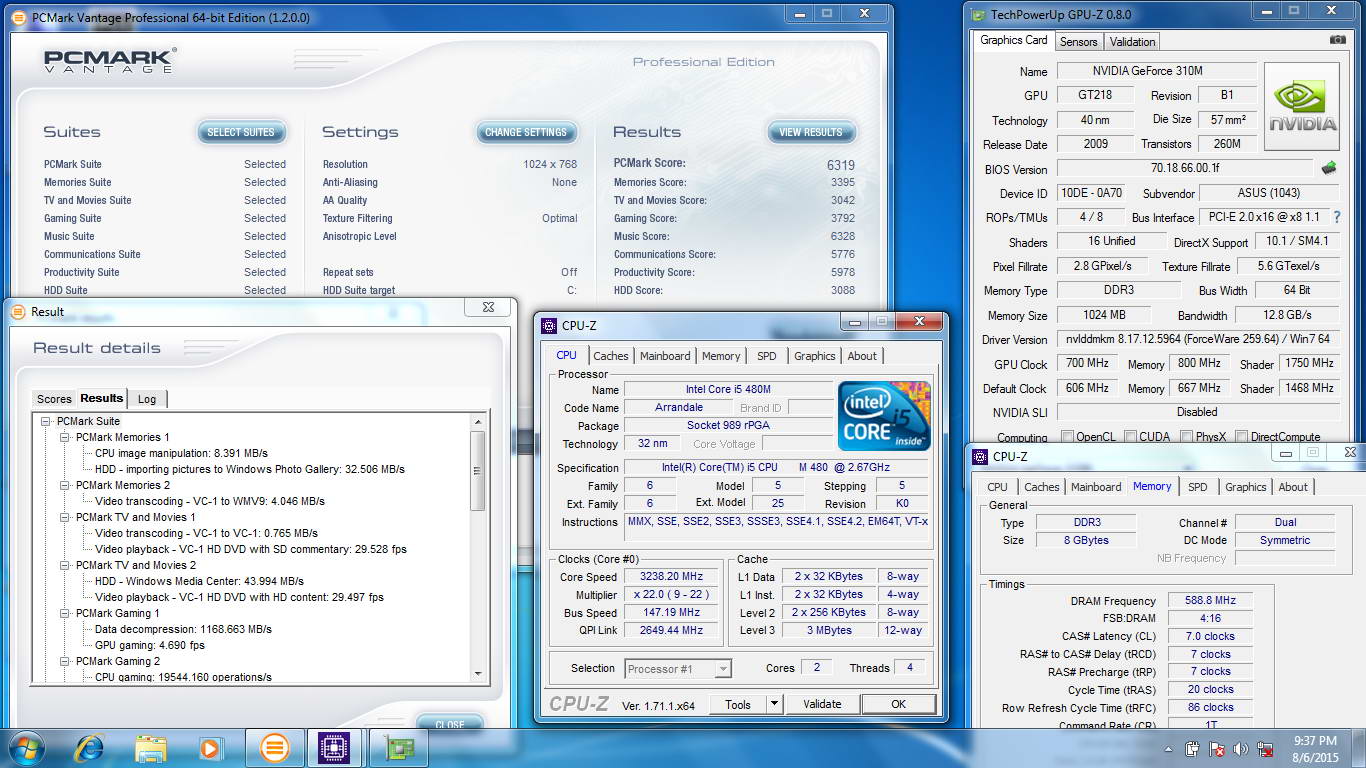Show hidden system tray icons

click(x=1168, y=748)
